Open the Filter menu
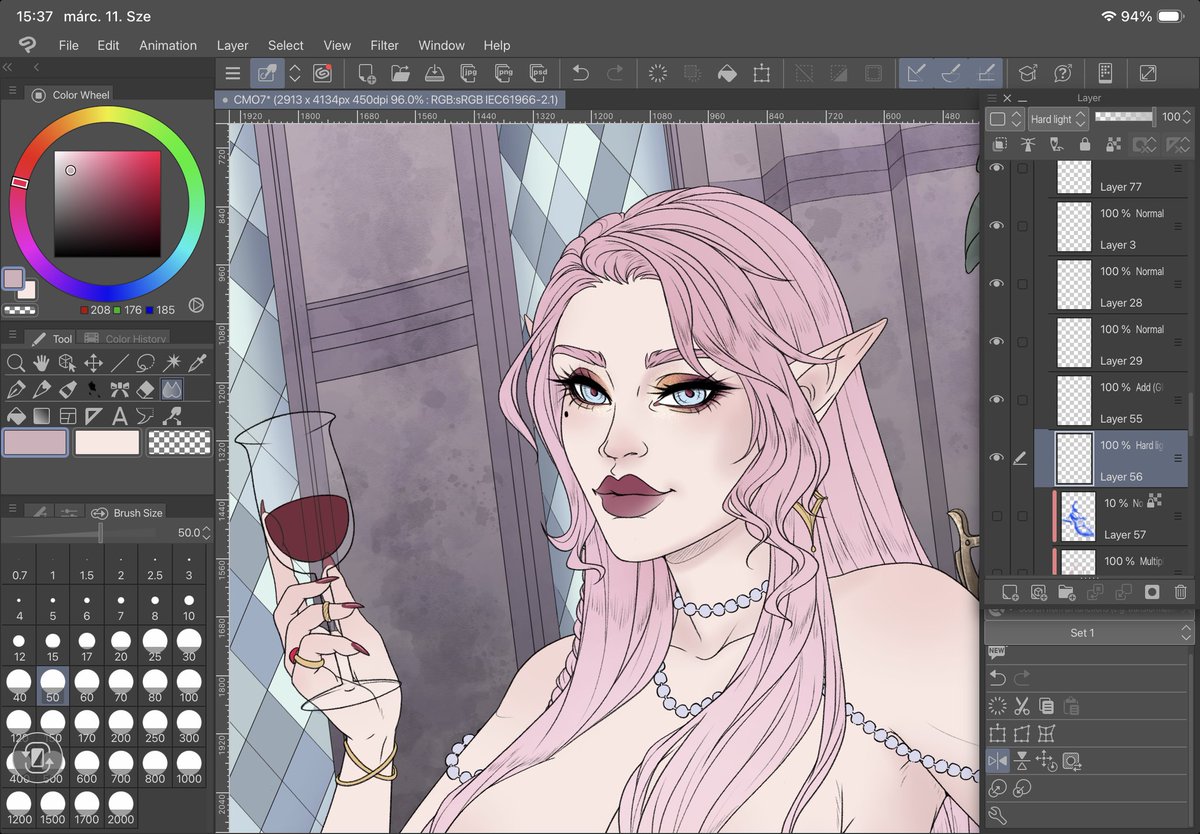 coord(384,45)
